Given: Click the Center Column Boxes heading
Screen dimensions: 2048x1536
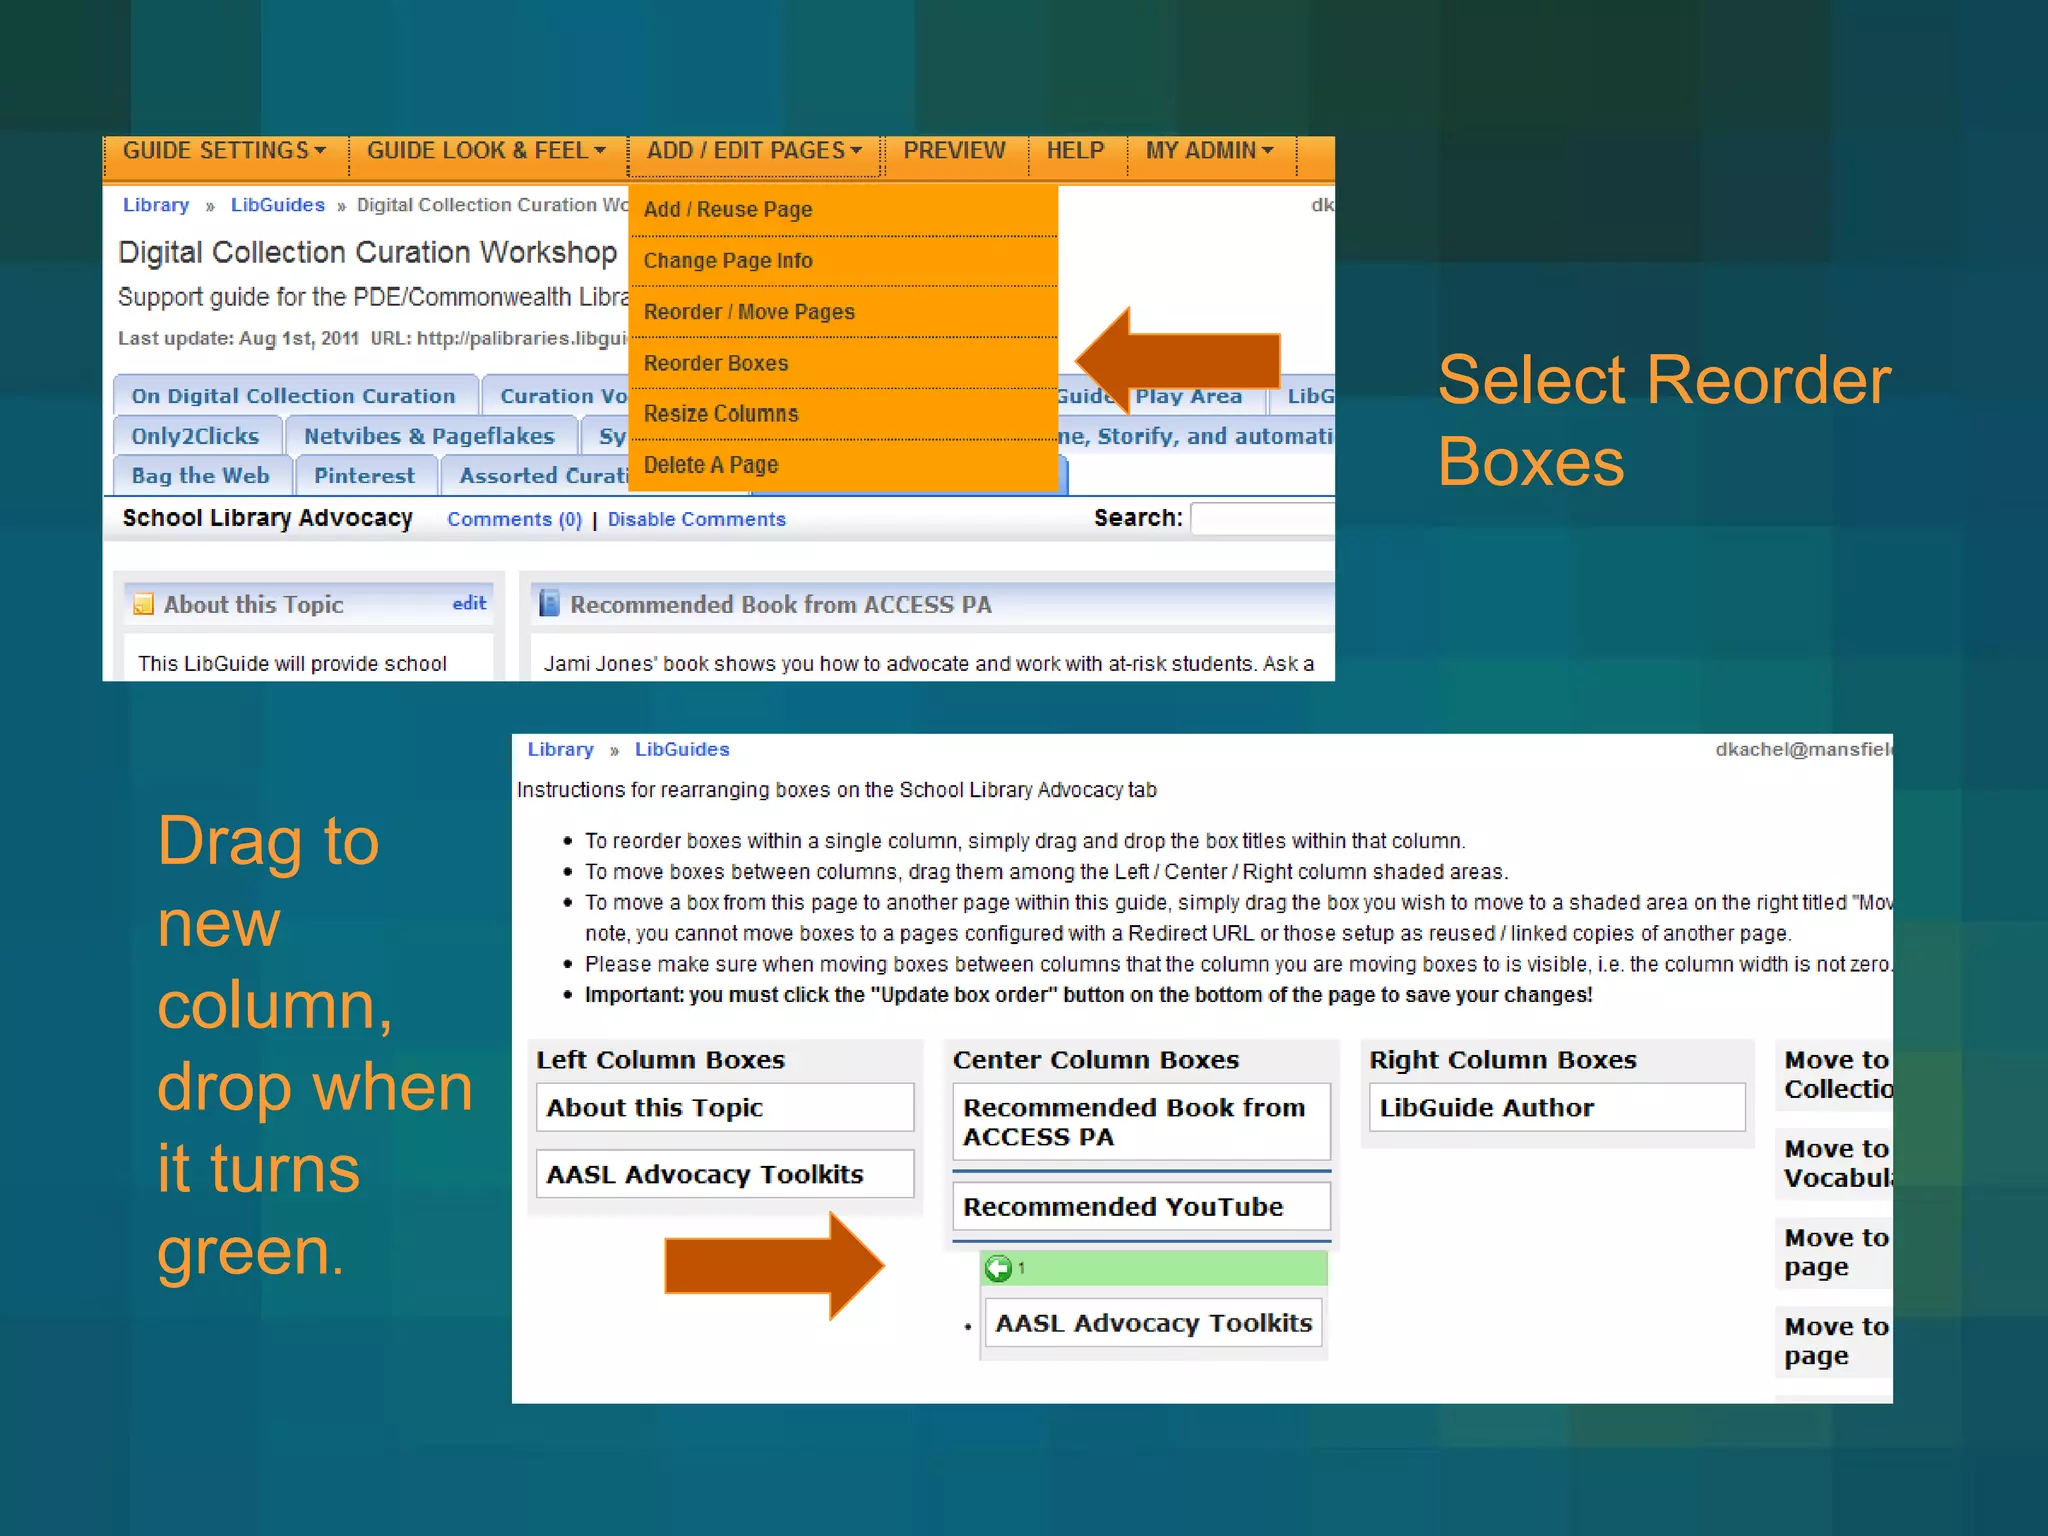Looking at the screenshot, I should [x=1096, y=1060].
